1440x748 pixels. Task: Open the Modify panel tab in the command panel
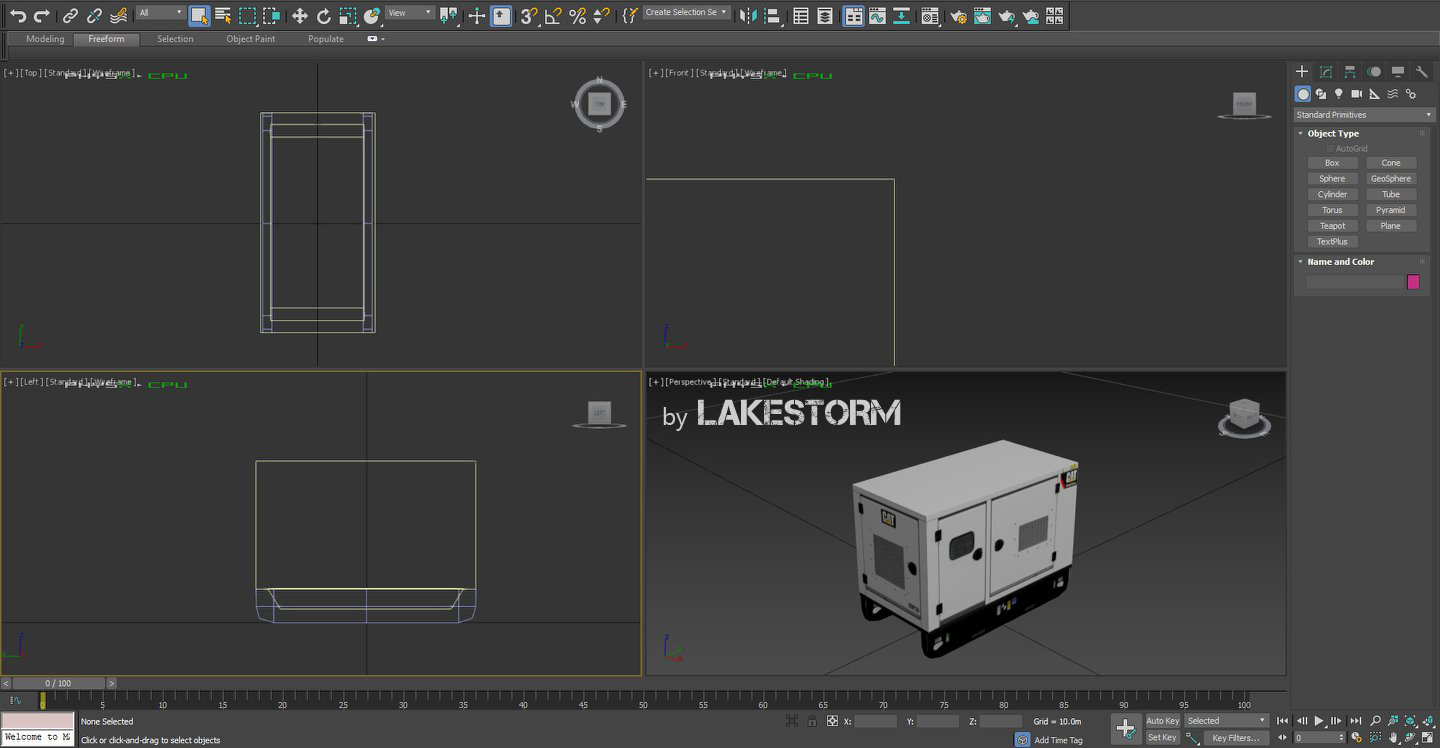pyautogui.click(x=1326, y=72)
